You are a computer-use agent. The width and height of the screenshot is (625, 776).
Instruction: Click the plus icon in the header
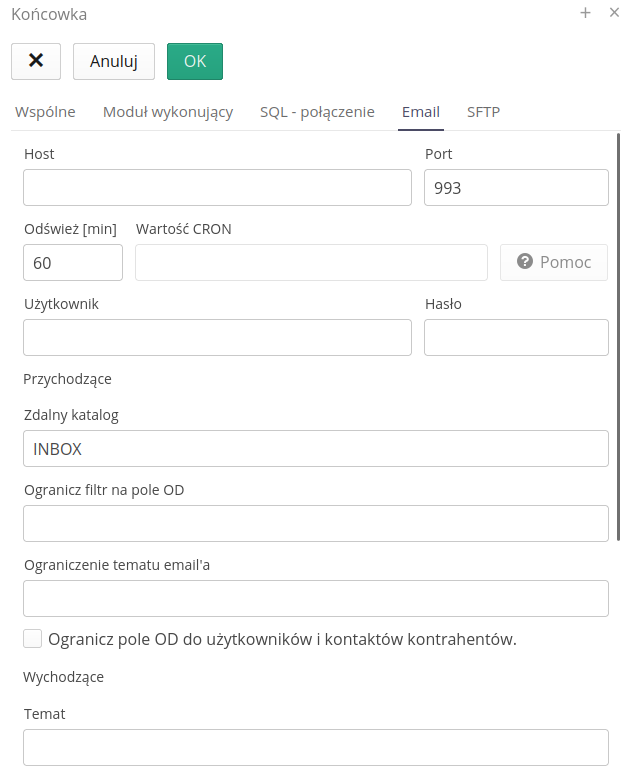[585, 13]
